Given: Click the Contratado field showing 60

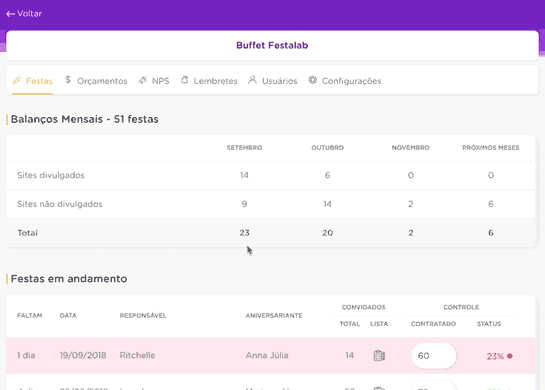Looking at the screenshot, I should pos(434,356).
